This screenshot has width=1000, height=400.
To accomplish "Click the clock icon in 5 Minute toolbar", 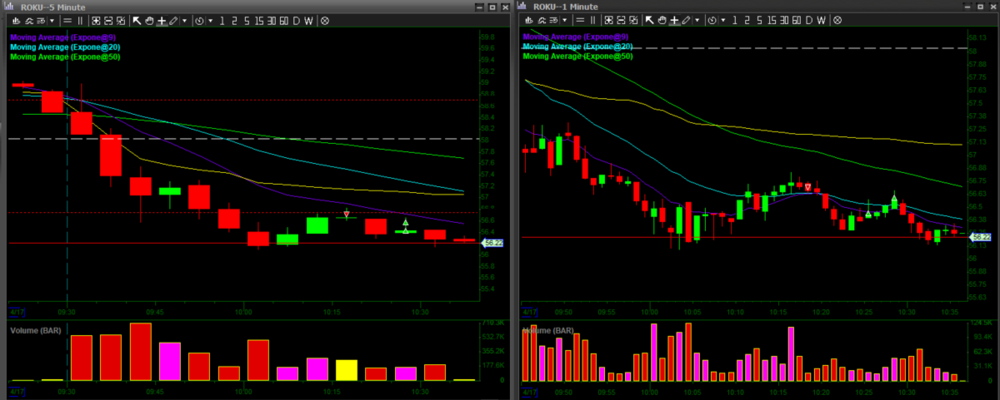I will (x=199, y=20).
